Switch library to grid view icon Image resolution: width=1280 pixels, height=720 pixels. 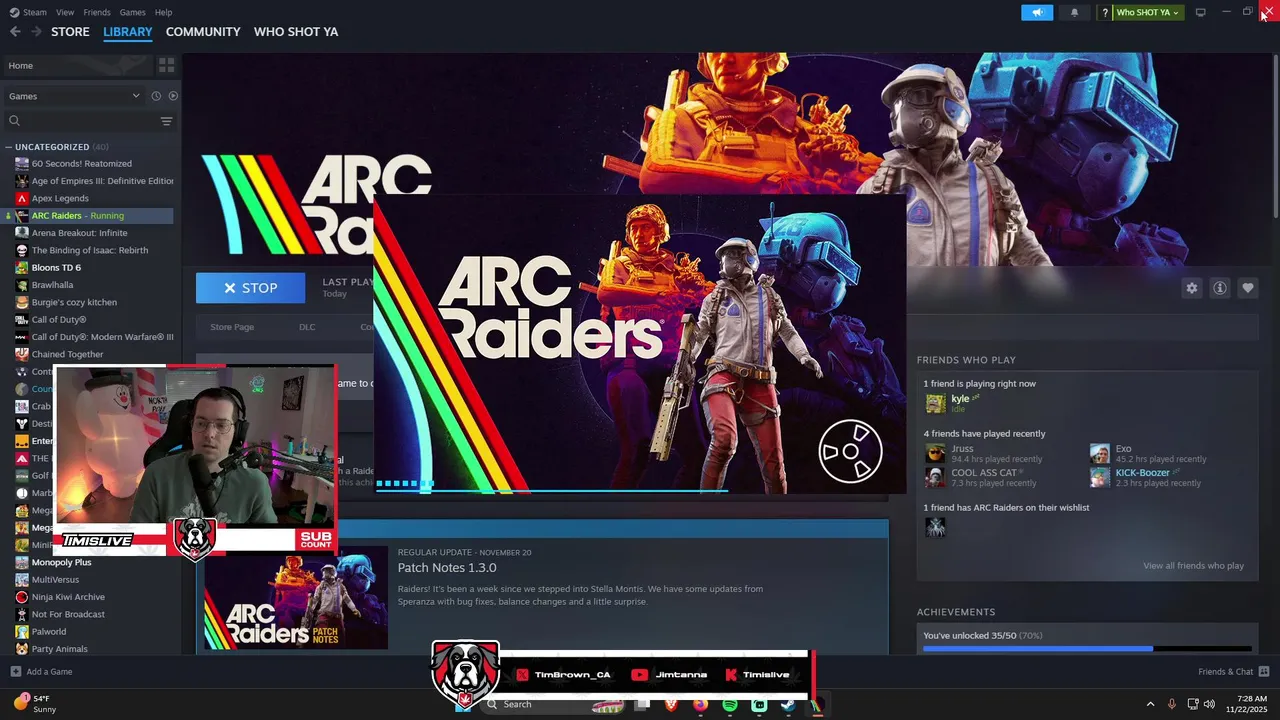[x=166, y=65]
